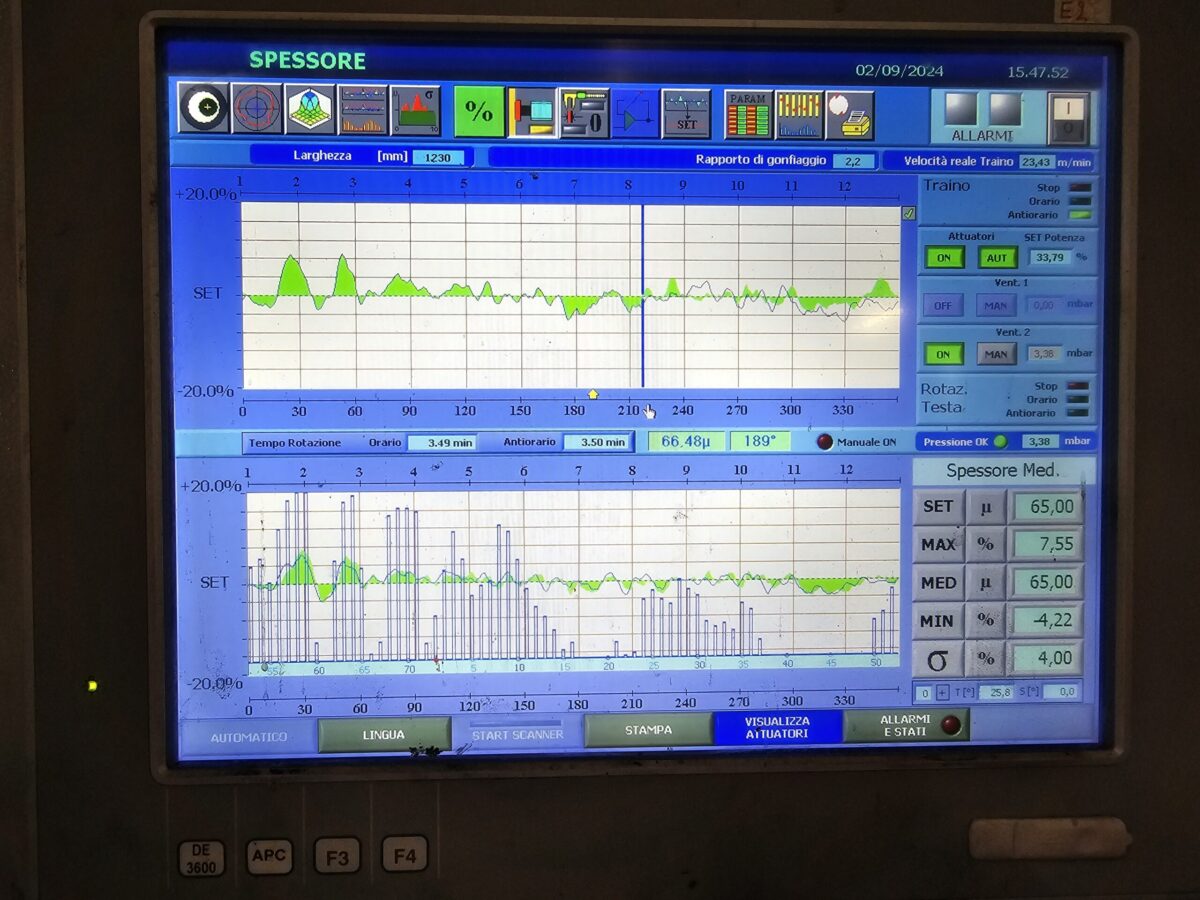Open the PARAM parameters icon
The height and width of the screenshot is (900, 1200).
point(748,115)
